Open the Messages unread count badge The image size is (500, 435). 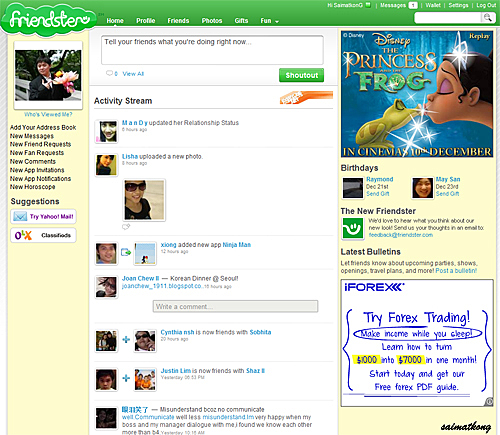(x=413, y=5)
